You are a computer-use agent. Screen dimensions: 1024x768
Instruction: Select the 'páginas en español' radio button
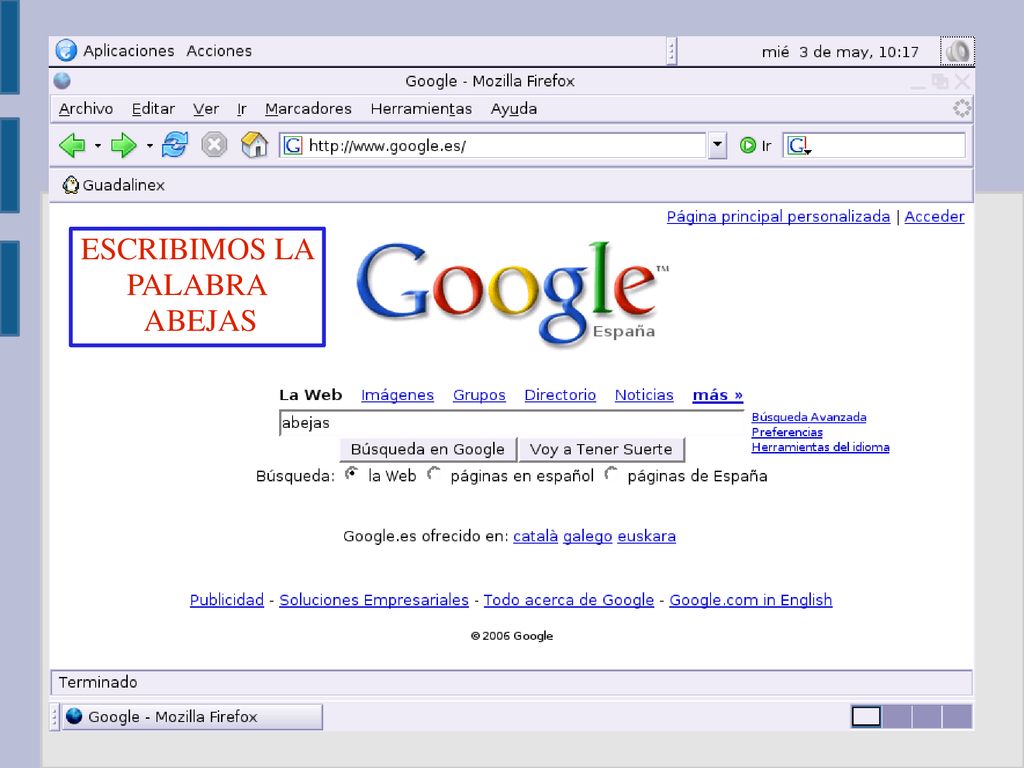point(434,473)
